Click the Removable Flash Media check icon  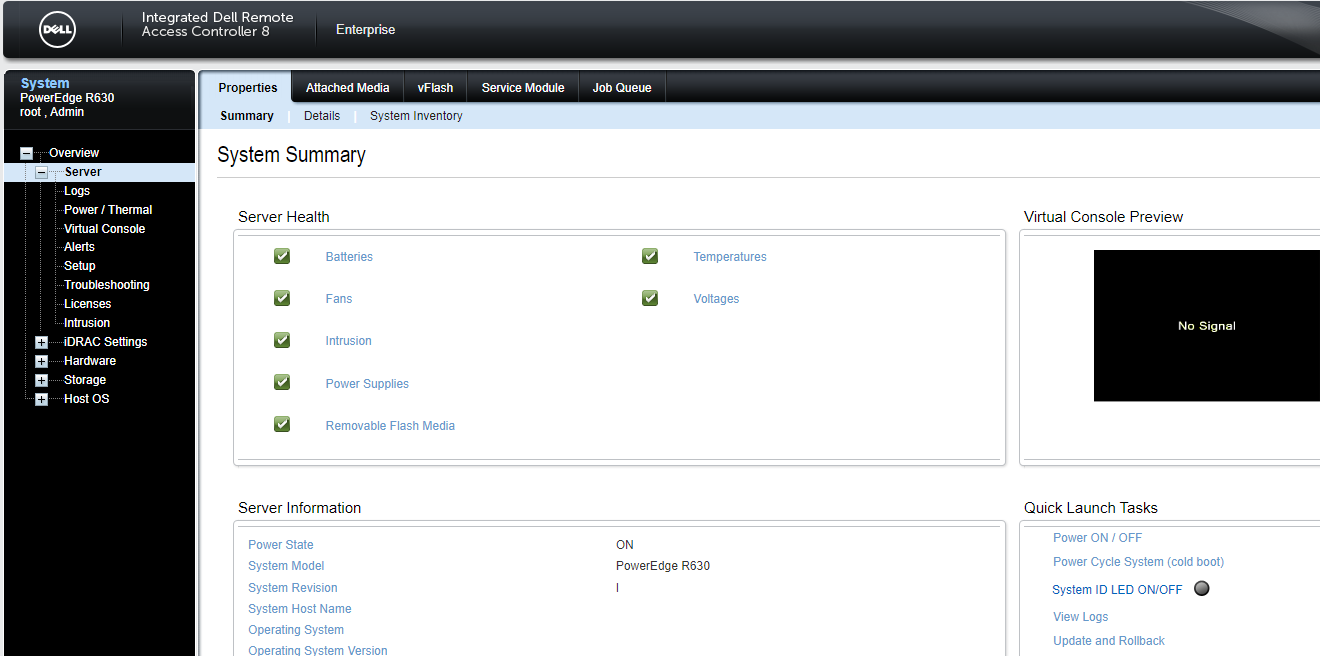[x=282, y=424]
